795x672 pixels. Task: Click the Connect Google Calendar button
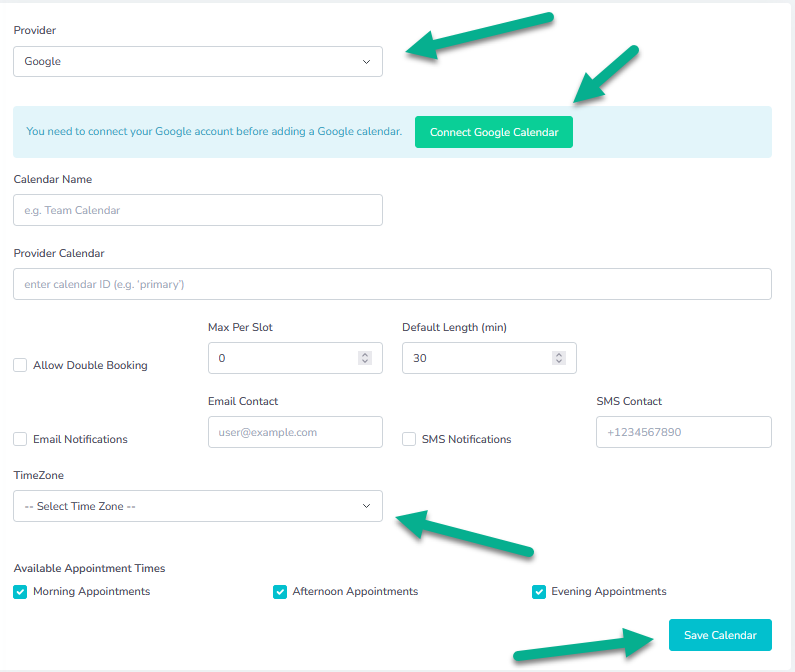point(493,132)
